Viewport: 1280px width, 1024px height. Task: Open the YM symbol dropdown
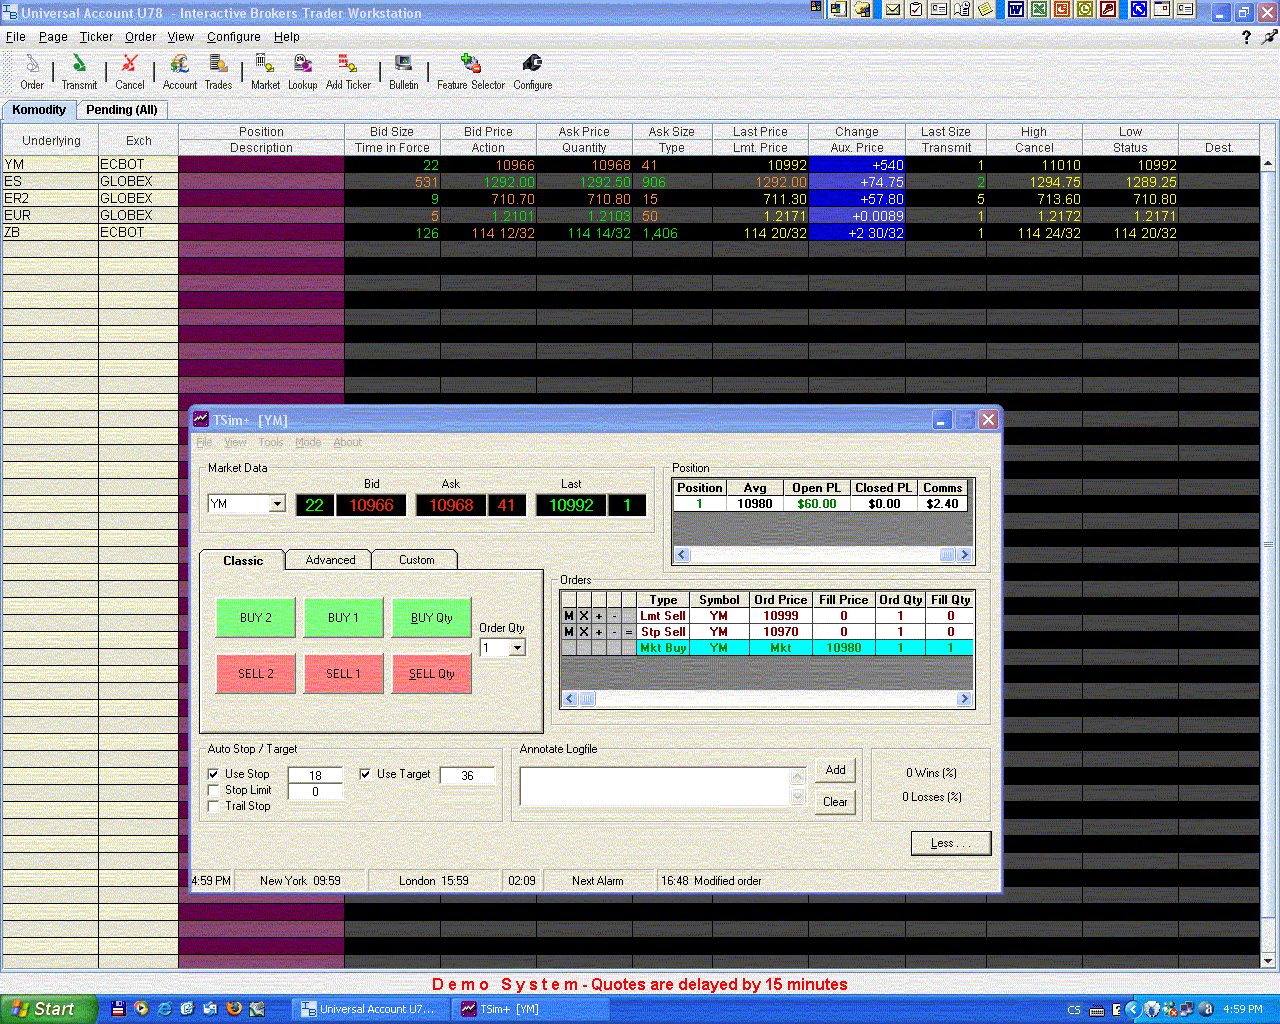pyautogui.click(x=277, y=504)
